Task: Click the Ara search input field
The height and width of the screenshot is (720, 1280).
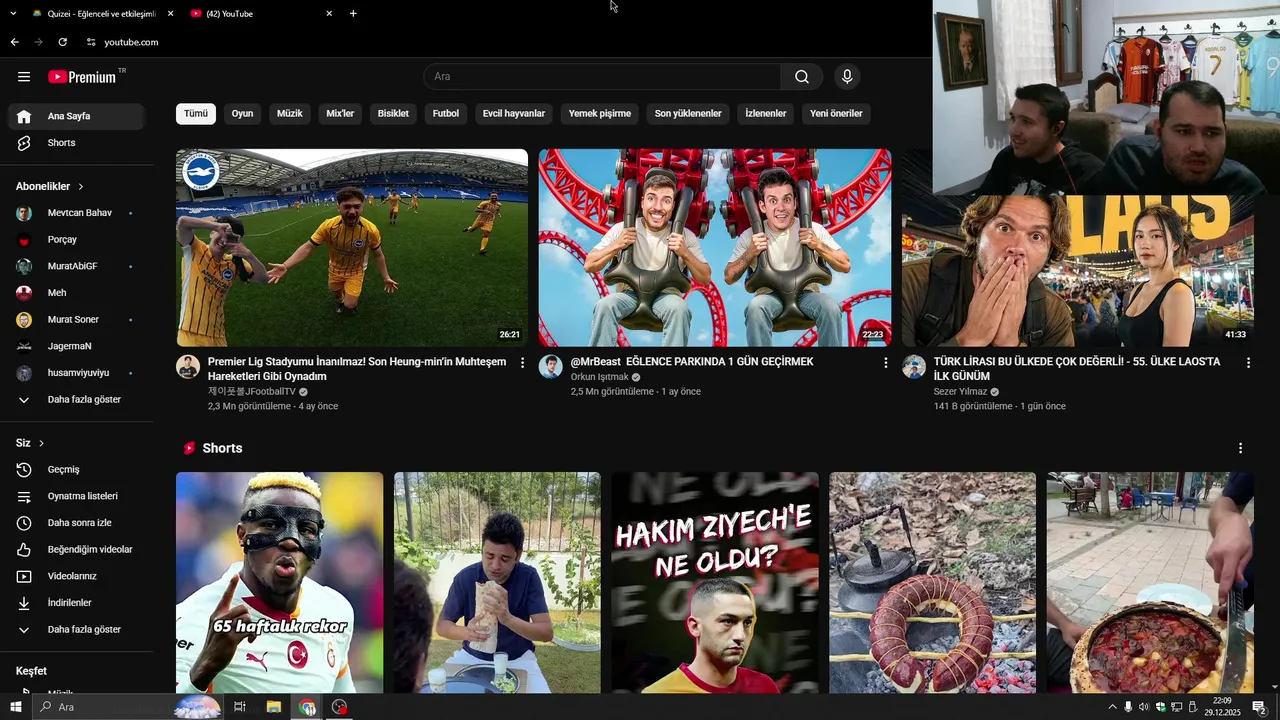Action: (x=602, y=77)
